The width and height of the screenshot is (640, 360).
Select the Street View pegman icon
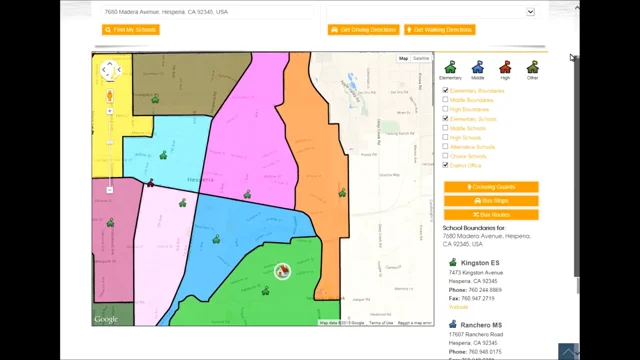coord(109,96)
